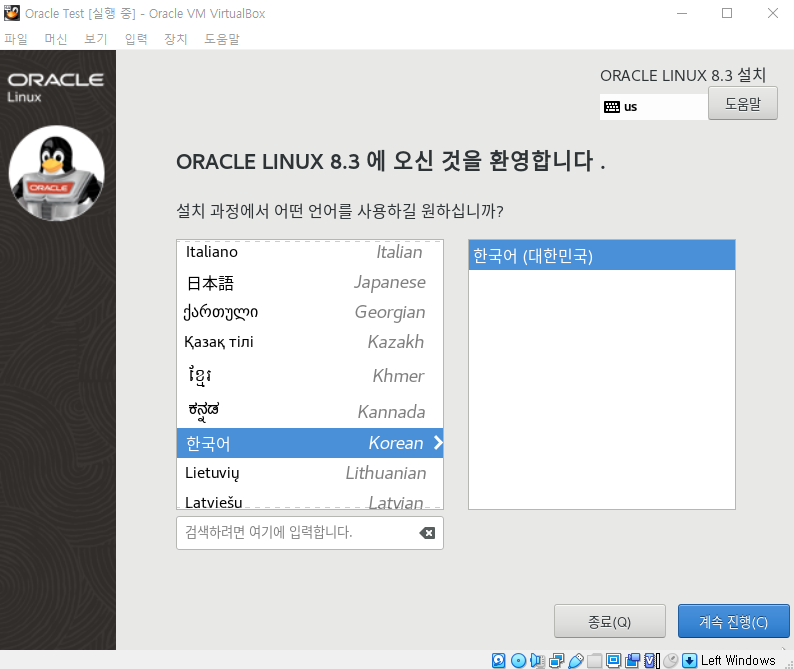The height and width of the screenshot is (669, 794).
Task: Open the 장치 menu
Action: point(176,39)
